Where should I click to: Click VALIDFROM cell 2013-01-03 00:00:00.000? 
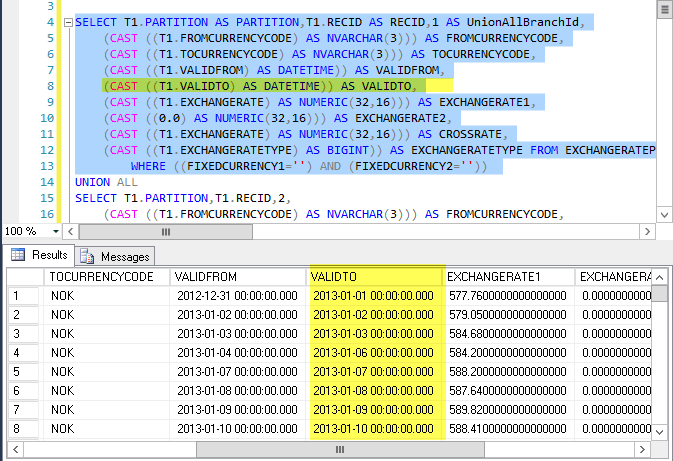(237, 334)
